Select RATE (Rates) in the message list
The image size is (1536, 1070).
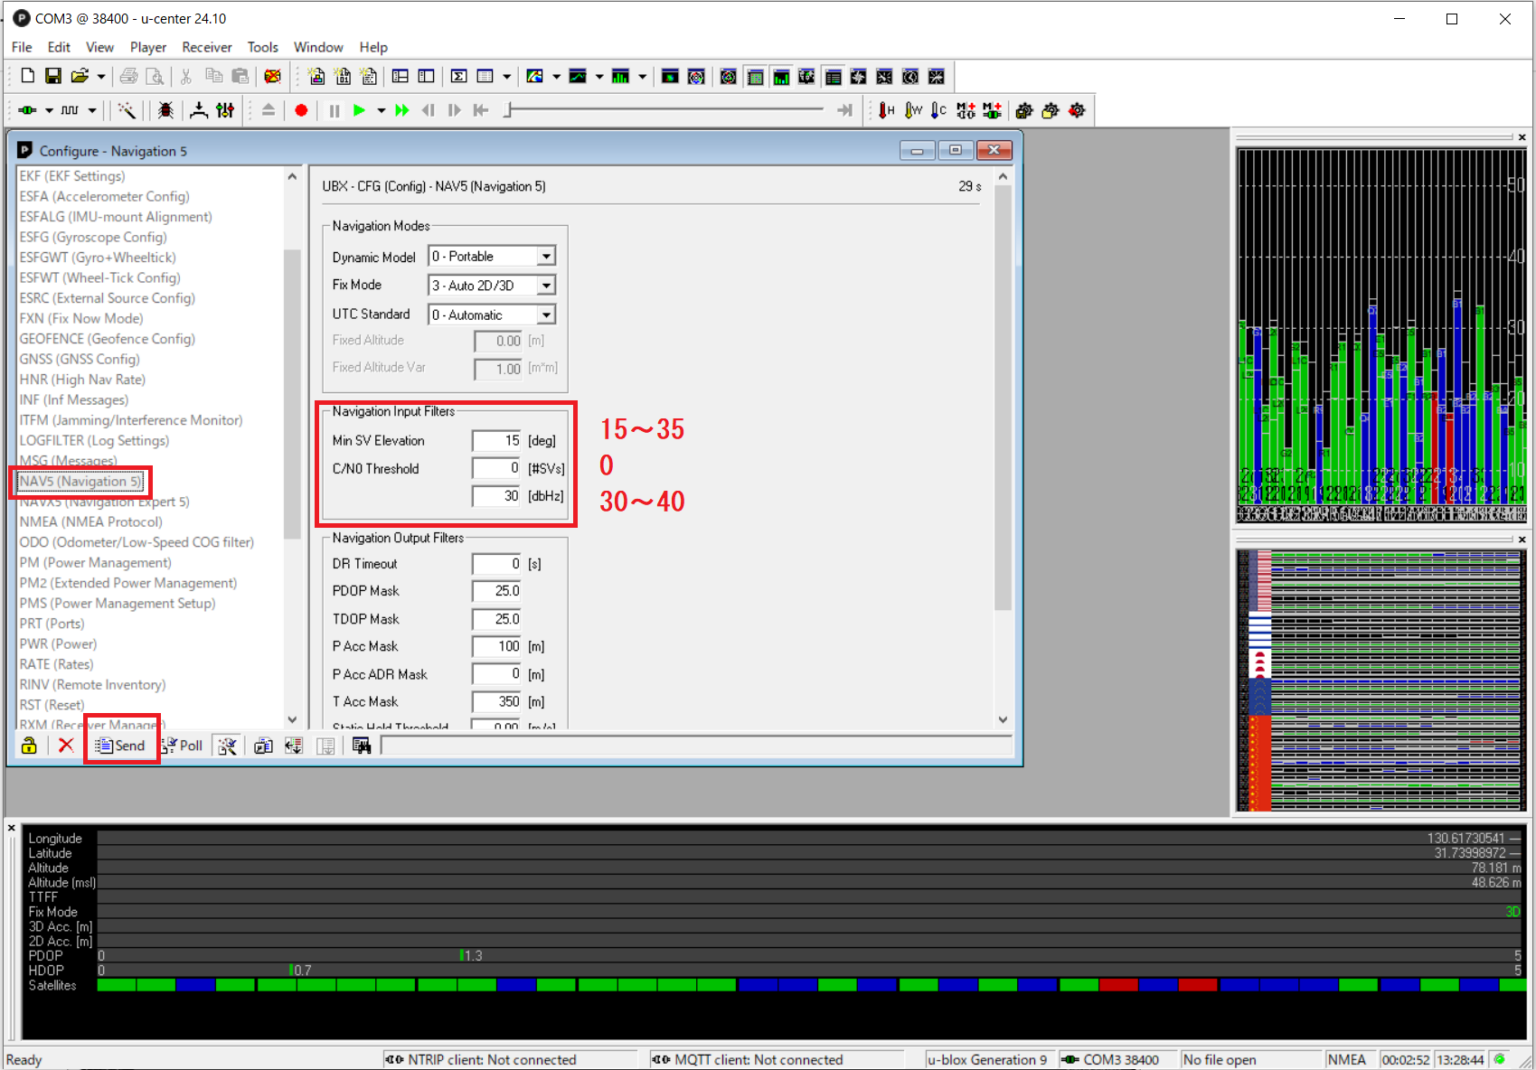(56, 664)
